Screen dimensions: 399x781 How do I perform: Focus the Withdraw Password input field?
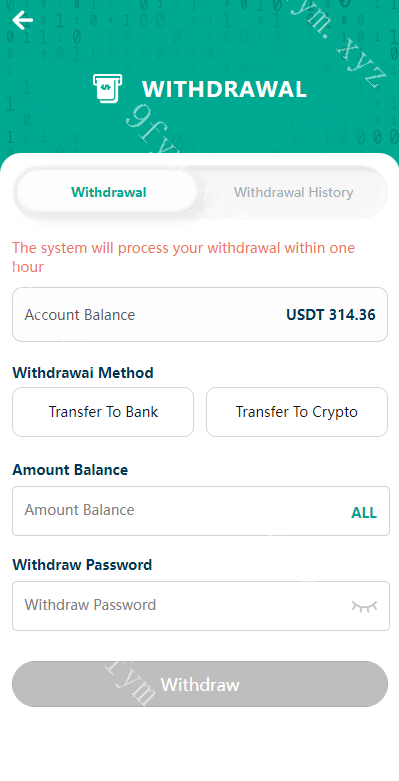pyautogui.click(x=201, y=606)
